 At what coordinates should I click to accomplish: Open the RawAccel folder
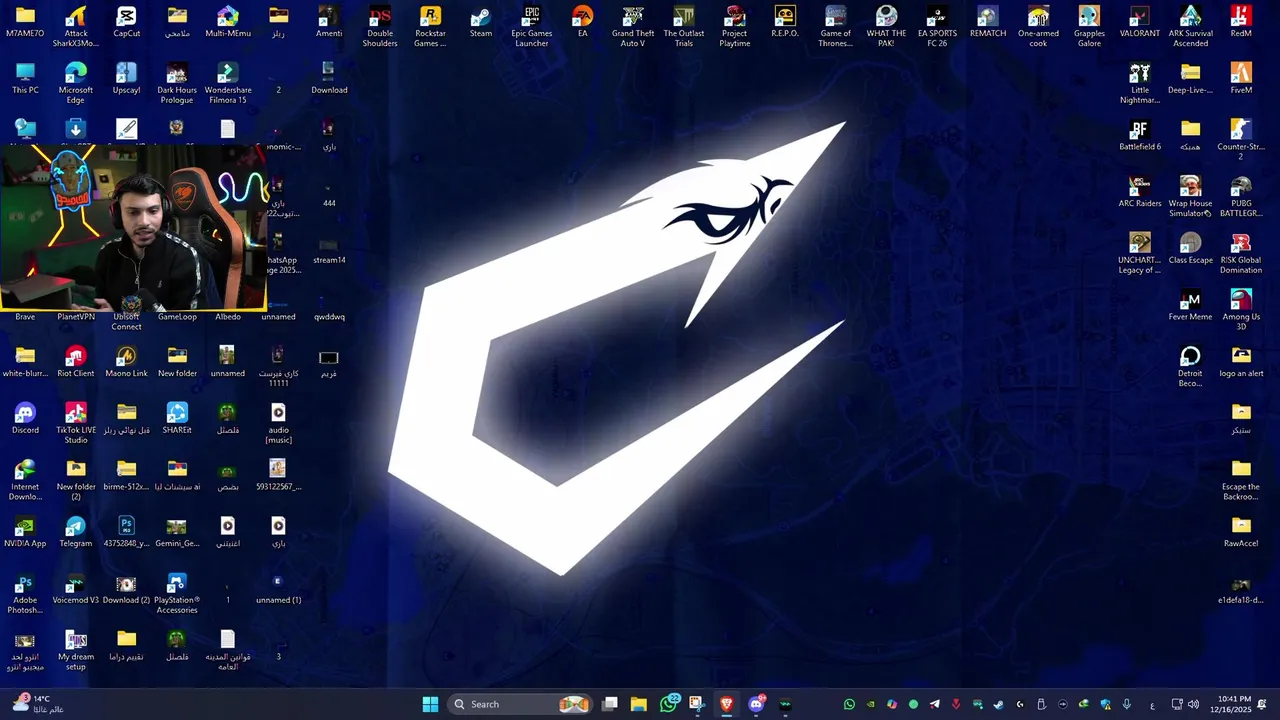point(1241,532)
